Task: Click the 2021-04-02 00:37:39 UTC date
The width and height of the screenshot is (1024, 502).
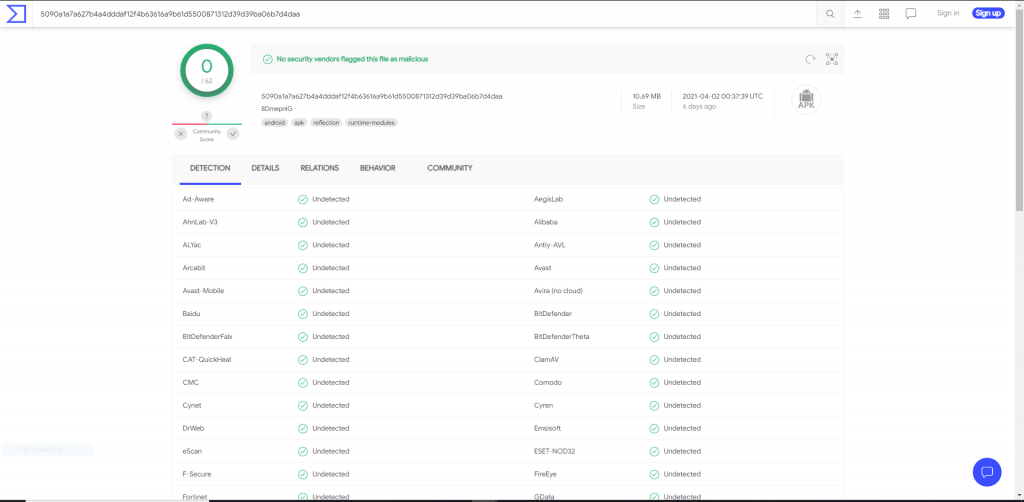Action: coord(722,96)
